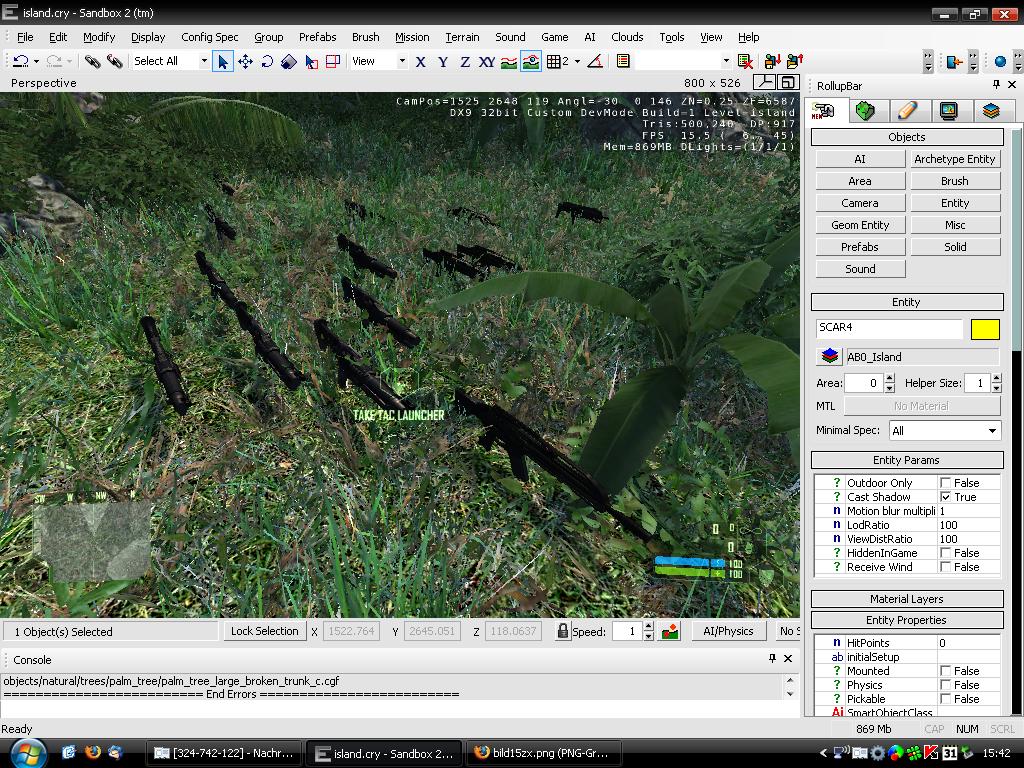Click the save selected objects icon
This screenshot has width=1024, height=768.
click(x=773, y=61)
